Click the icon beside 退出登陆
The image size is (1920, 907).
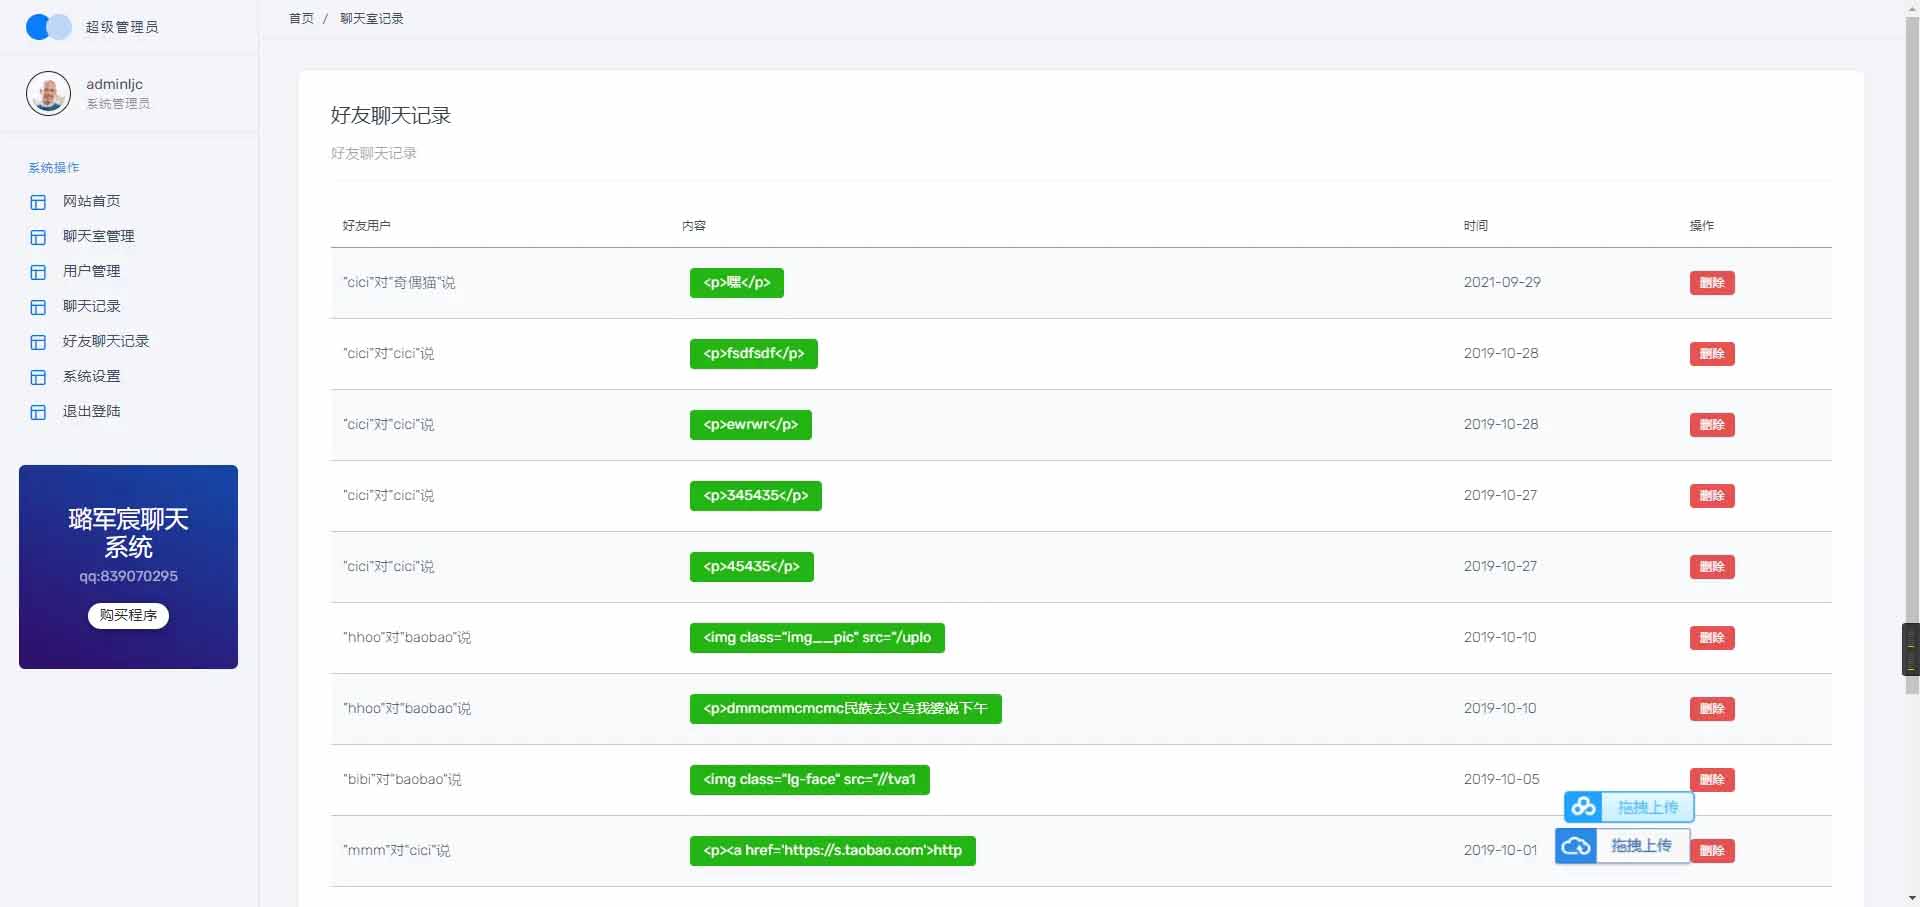click(x=38, y=412)
